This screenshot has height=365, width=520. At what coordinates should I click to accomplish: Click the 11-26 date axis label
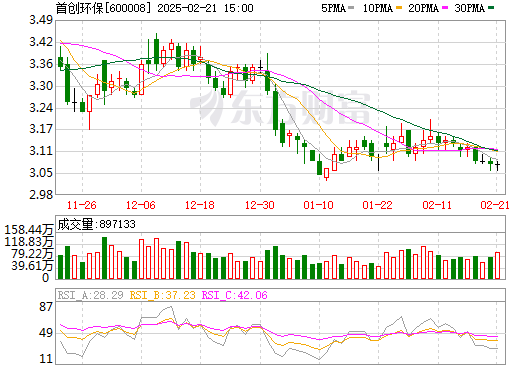82,205
